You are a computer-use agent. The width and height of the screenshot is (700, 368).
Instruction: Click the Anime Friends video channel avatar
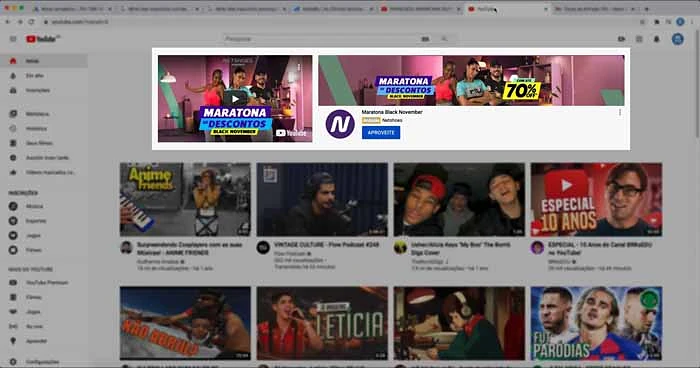(x=127, y=247)
